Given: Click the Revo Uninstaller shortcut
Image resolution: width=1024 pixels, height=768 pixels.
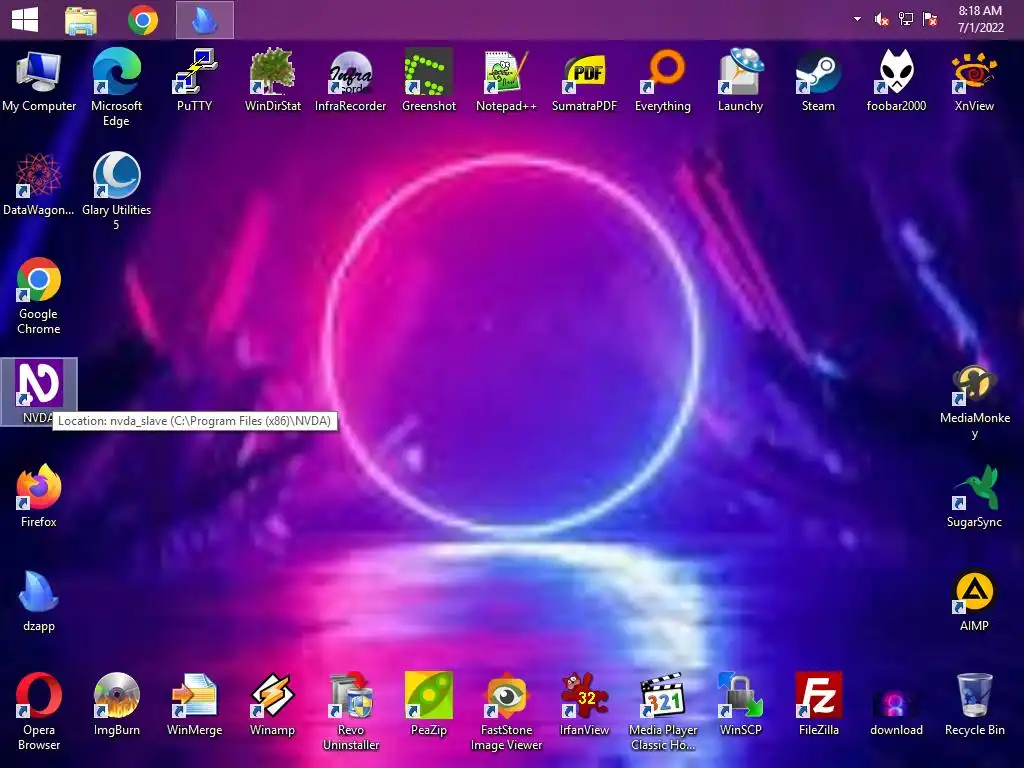Looking at the screenshot, I should tap(351, 711).
